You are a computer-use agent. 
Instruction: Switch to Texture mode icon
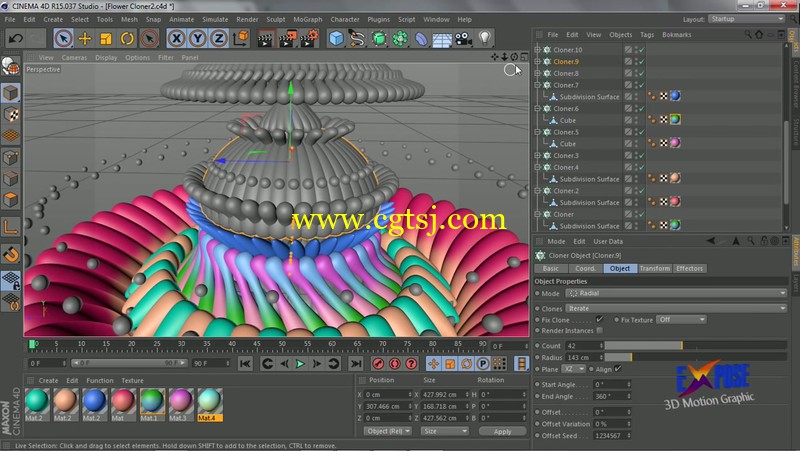point(11,114)
